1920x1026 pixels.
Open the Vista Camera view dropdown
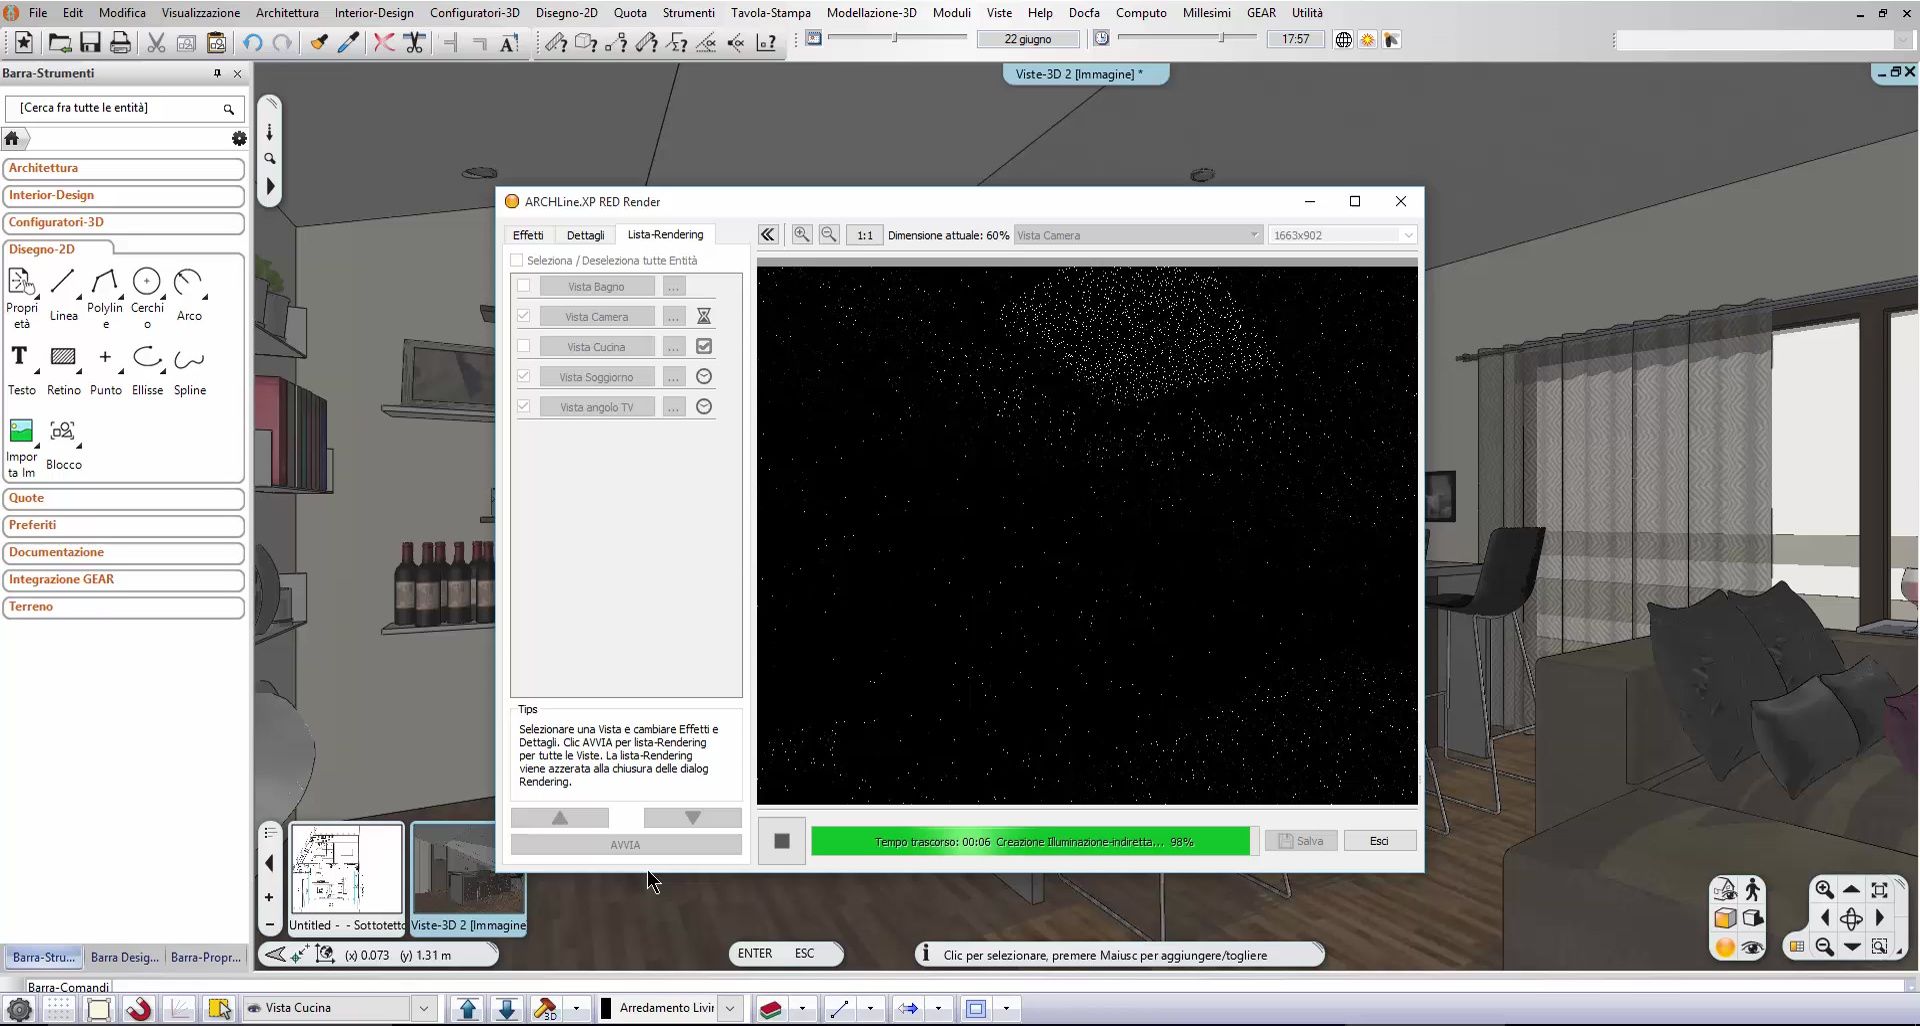point(1138,235)
